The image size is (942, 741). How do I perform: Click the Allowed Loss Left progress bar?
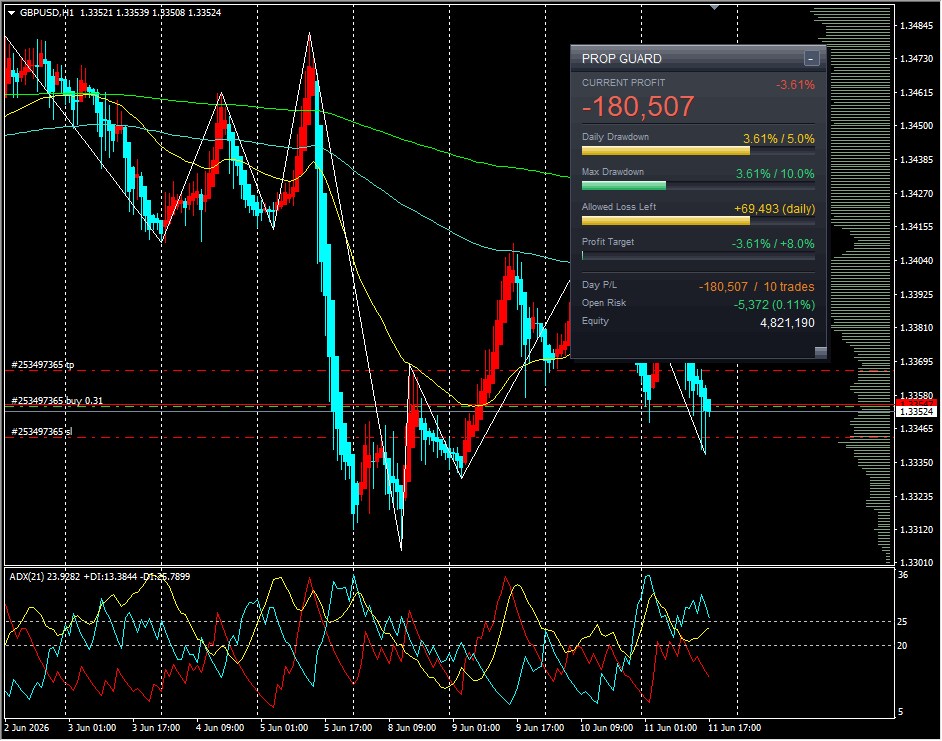pos(698,221)
